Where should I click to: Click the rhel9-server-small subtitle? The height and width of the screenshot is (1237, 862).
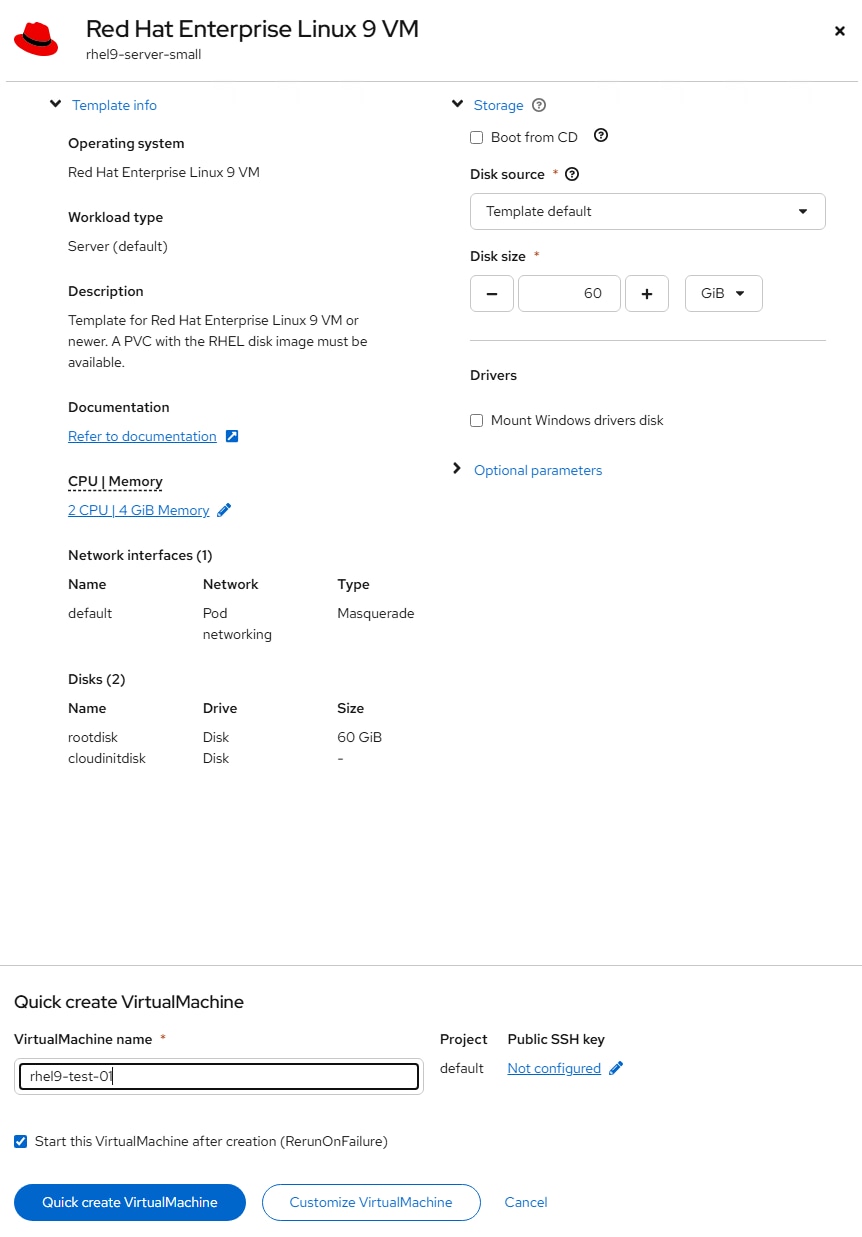[144, 54]
